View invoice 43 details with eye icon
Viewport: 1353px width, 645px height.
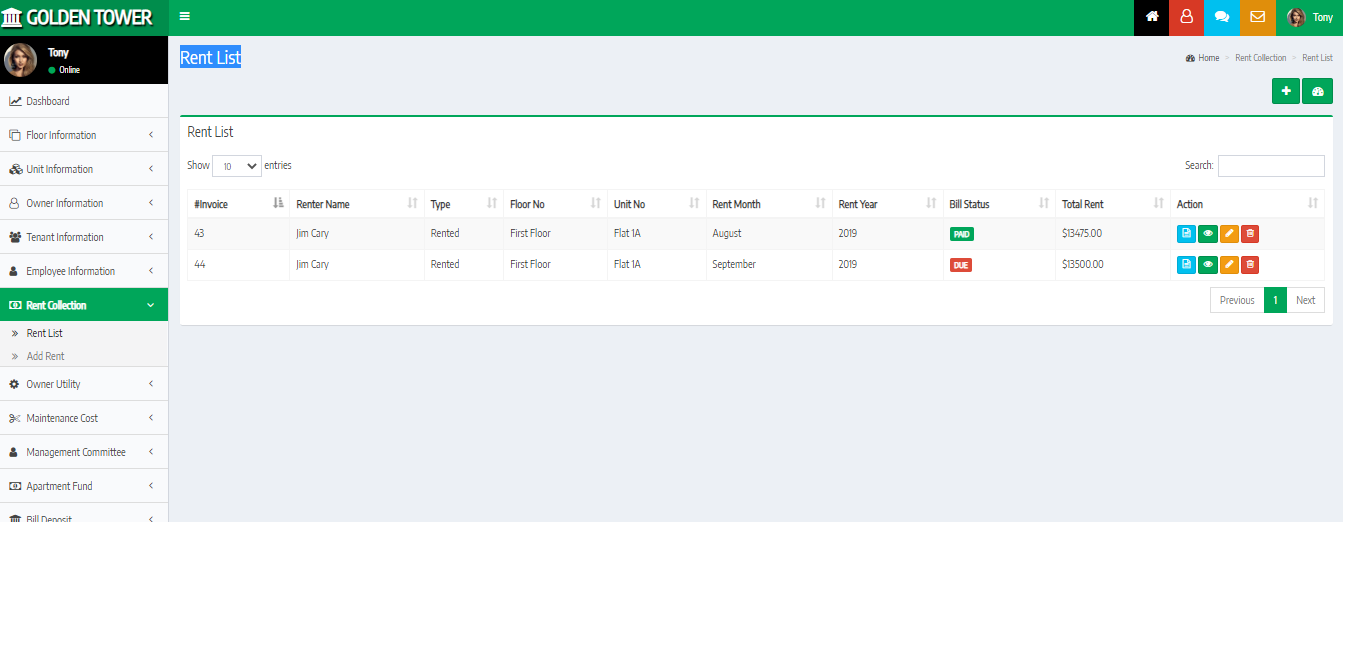pyautogui.click(x=1208, y=234)
